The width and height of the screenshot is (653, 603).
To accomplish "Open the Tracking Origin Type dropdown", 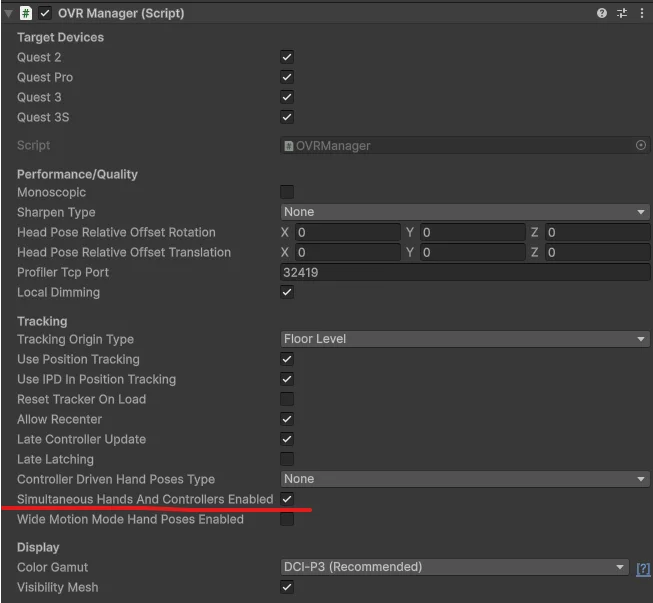I will [465, 339].
